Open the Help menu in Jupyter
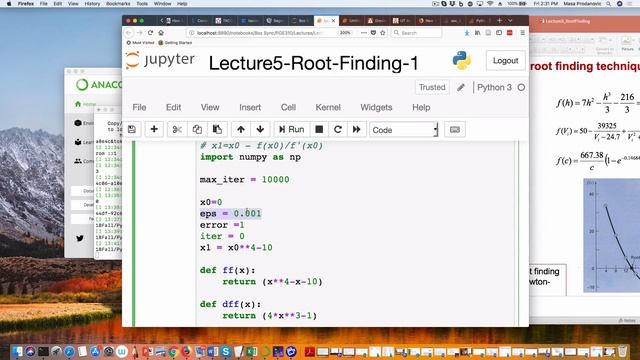Screen dimensions: 640x360 421,107
